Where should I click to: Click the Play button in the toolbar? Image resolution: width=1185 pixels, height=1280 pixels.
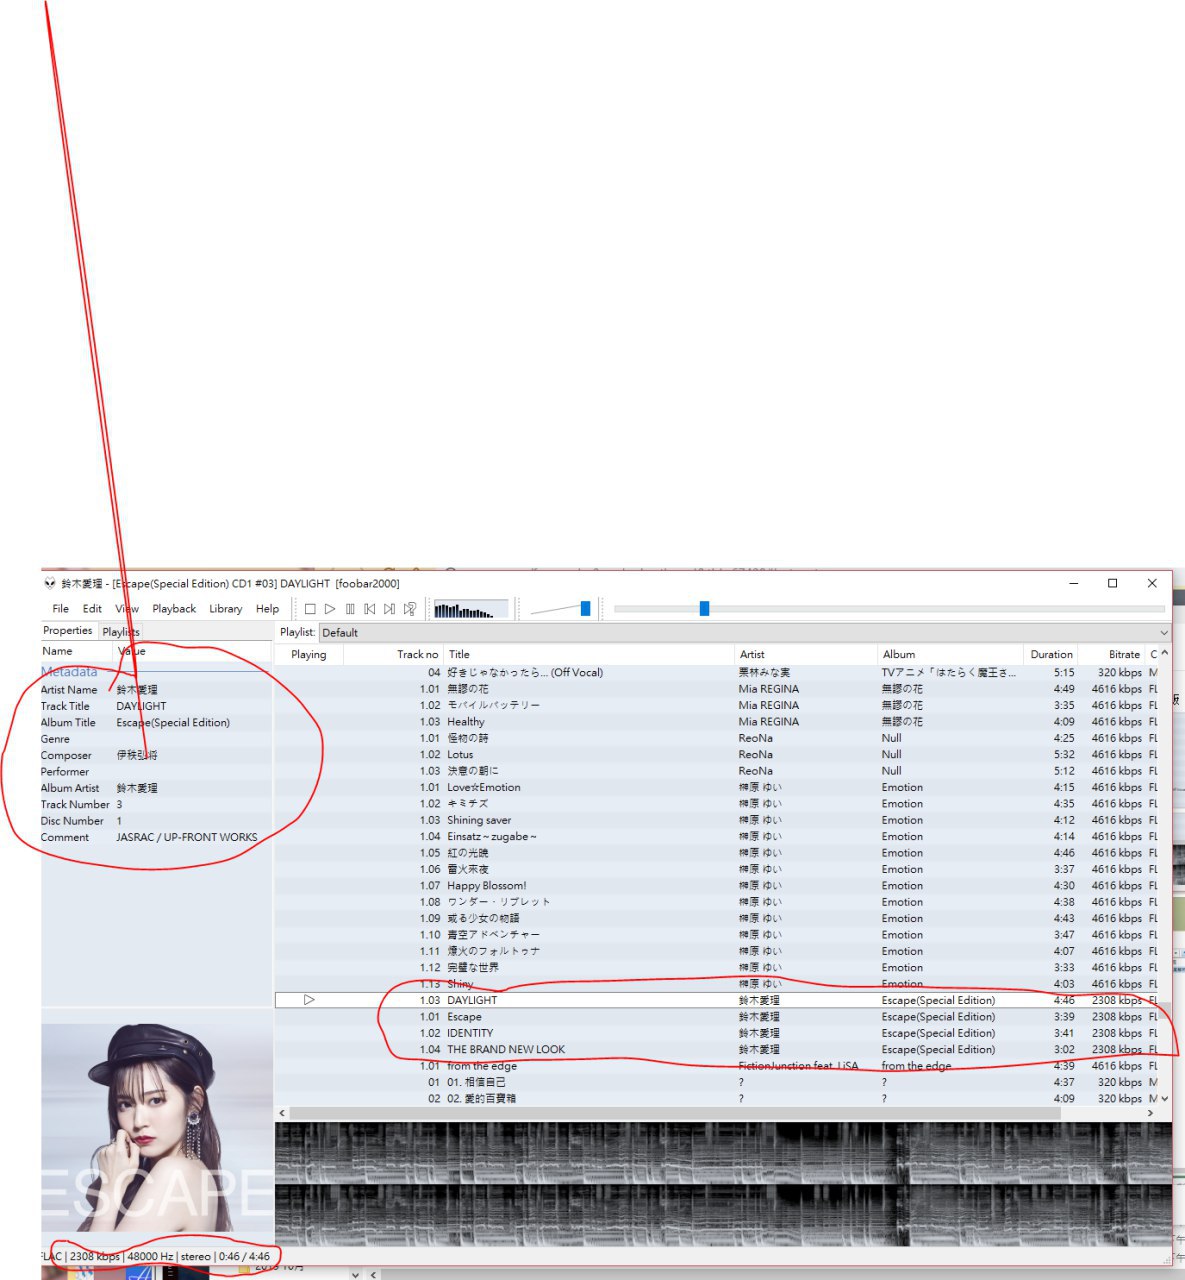330,609
